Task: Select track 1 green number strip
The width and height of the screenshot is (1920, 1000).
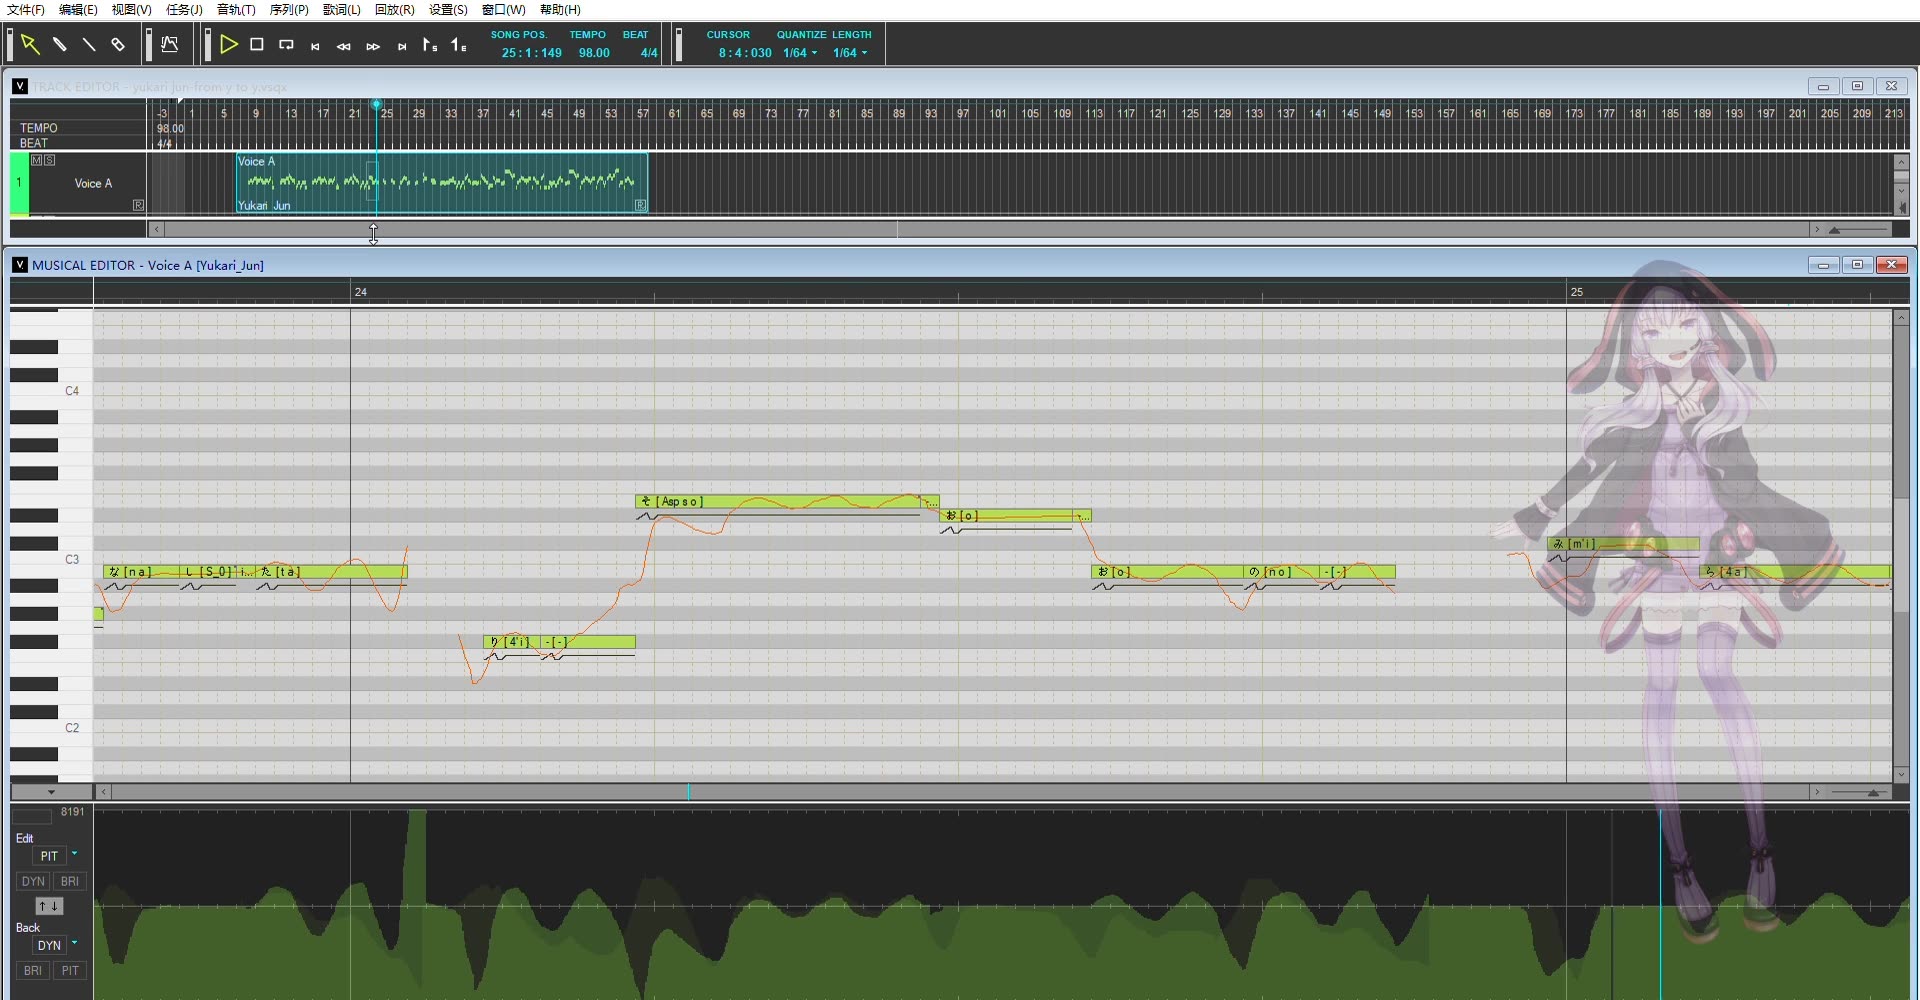Action: pyautogui.click(x=19, y=183)
